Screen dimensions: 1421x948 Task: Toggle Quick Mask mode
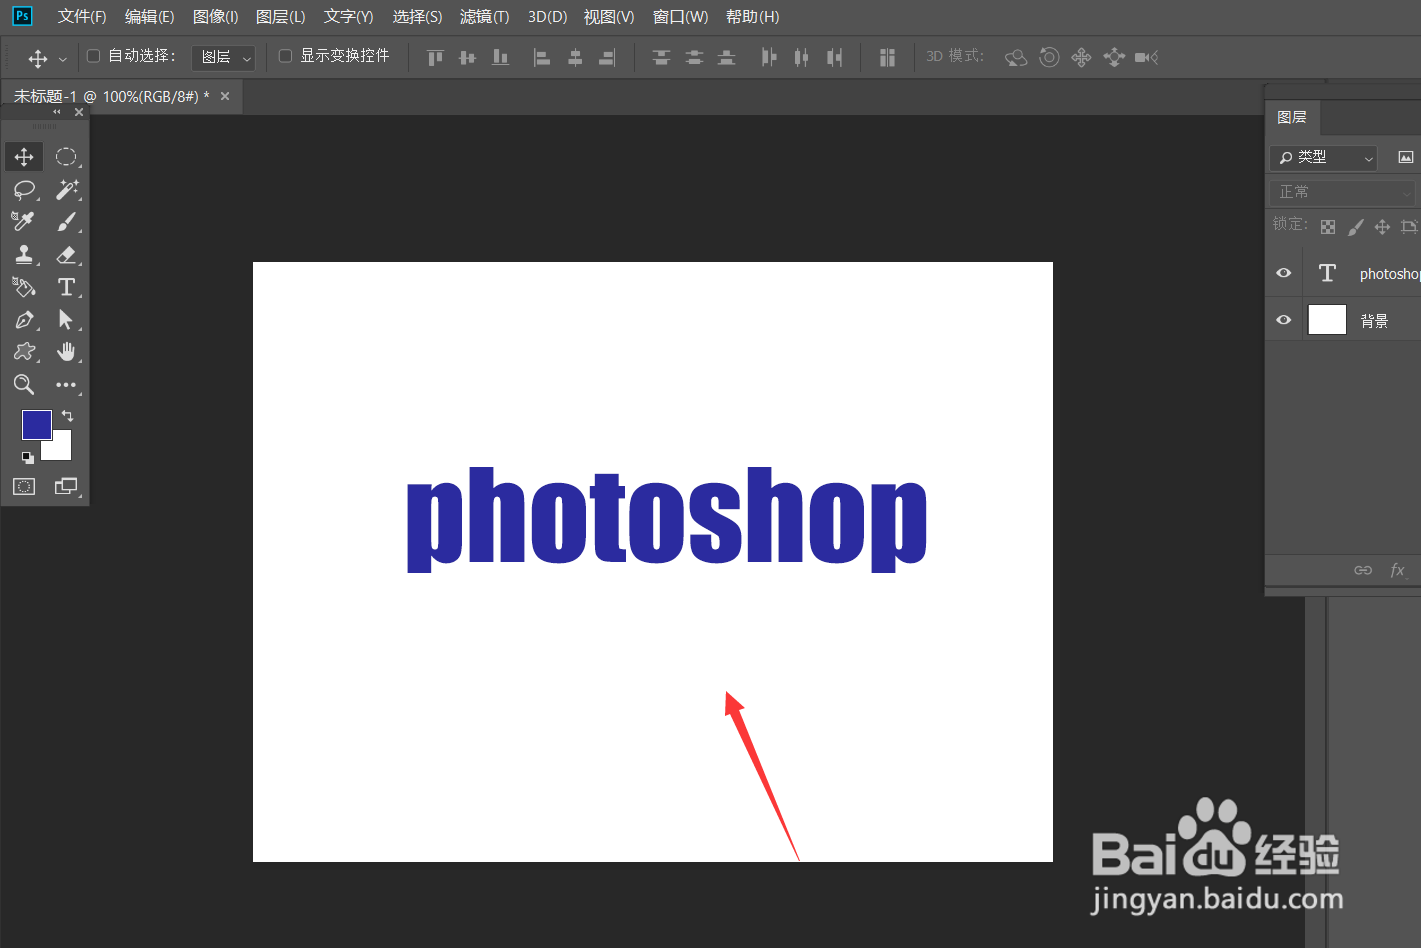point(24,486)
